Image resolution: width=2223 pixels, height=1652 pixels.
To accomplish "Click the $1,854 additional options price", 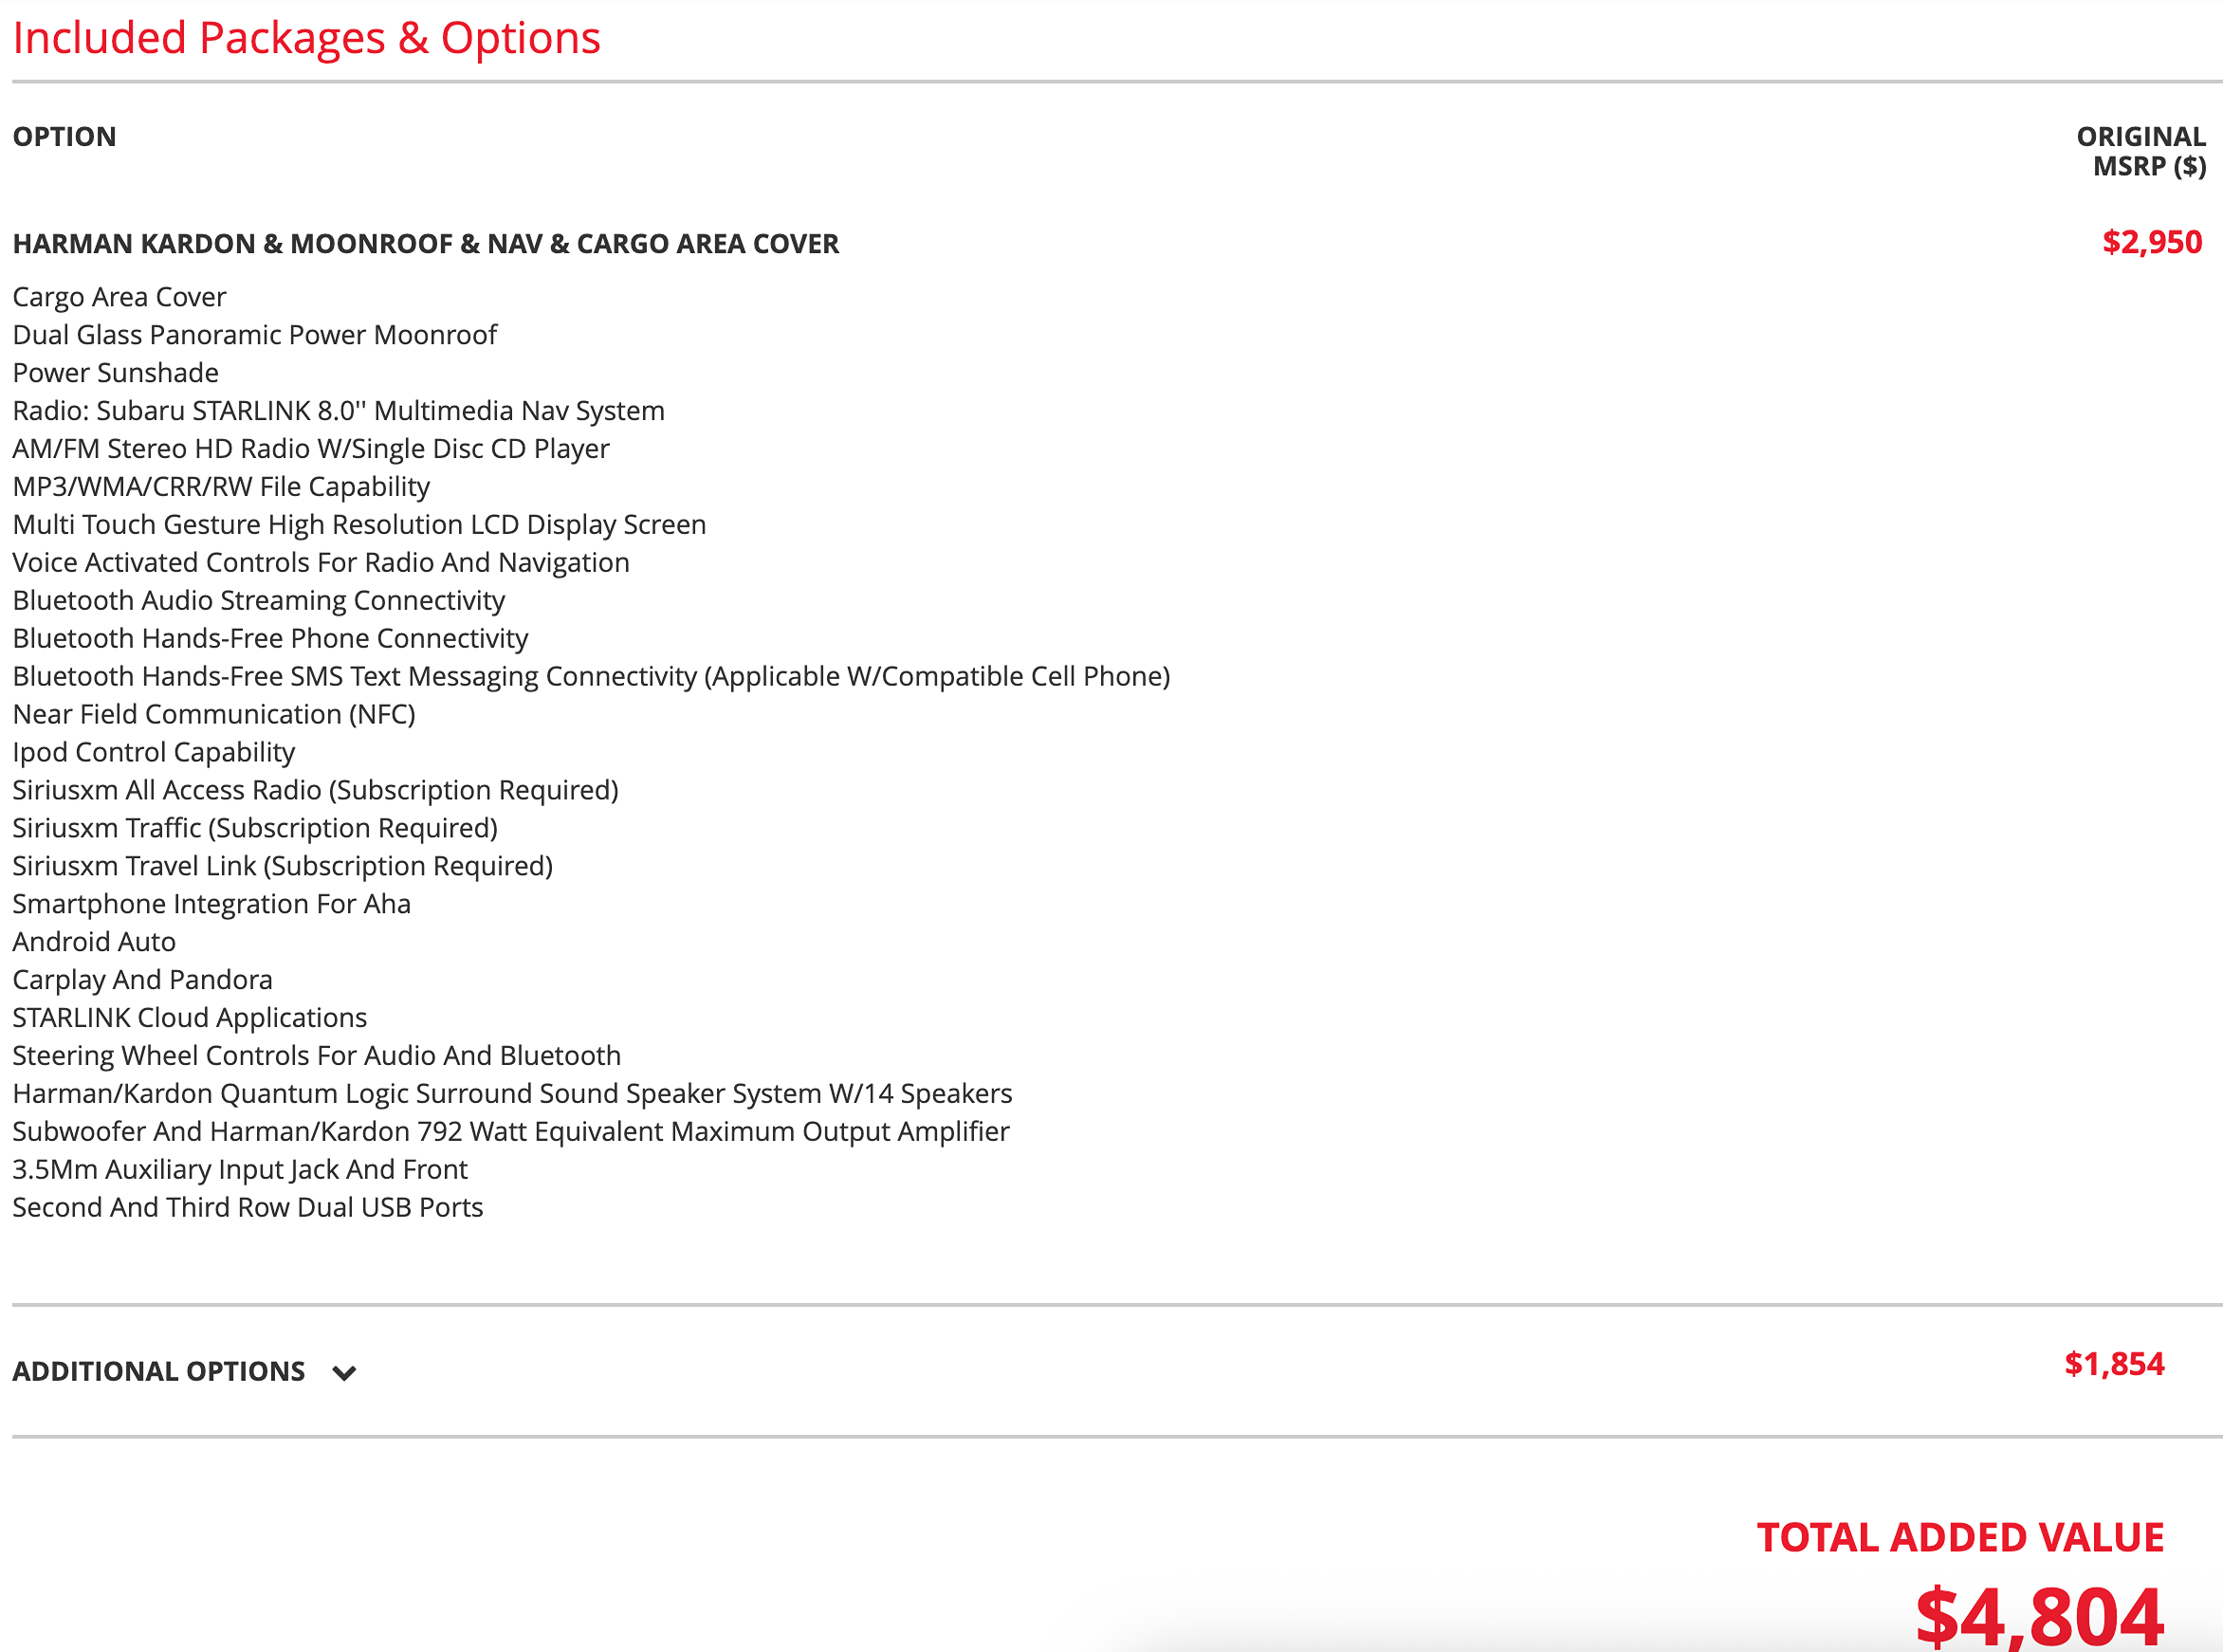I will click(x=2113, y=1364).
